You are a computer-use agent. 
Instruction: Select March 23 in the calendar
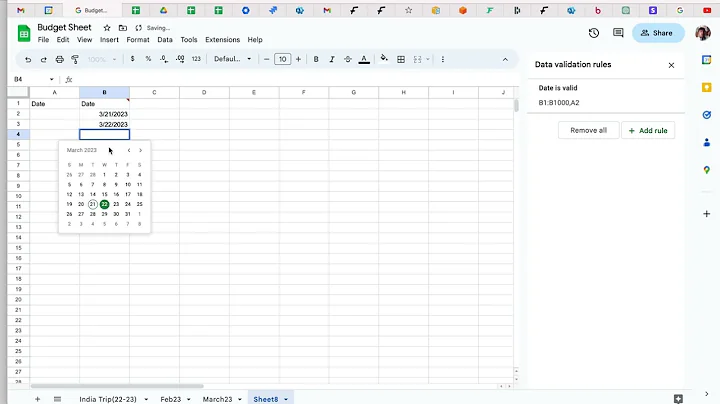point(116,204)
